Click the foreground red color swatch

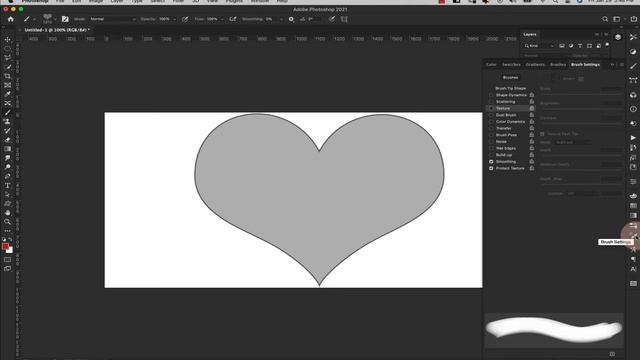pos(5,247)
